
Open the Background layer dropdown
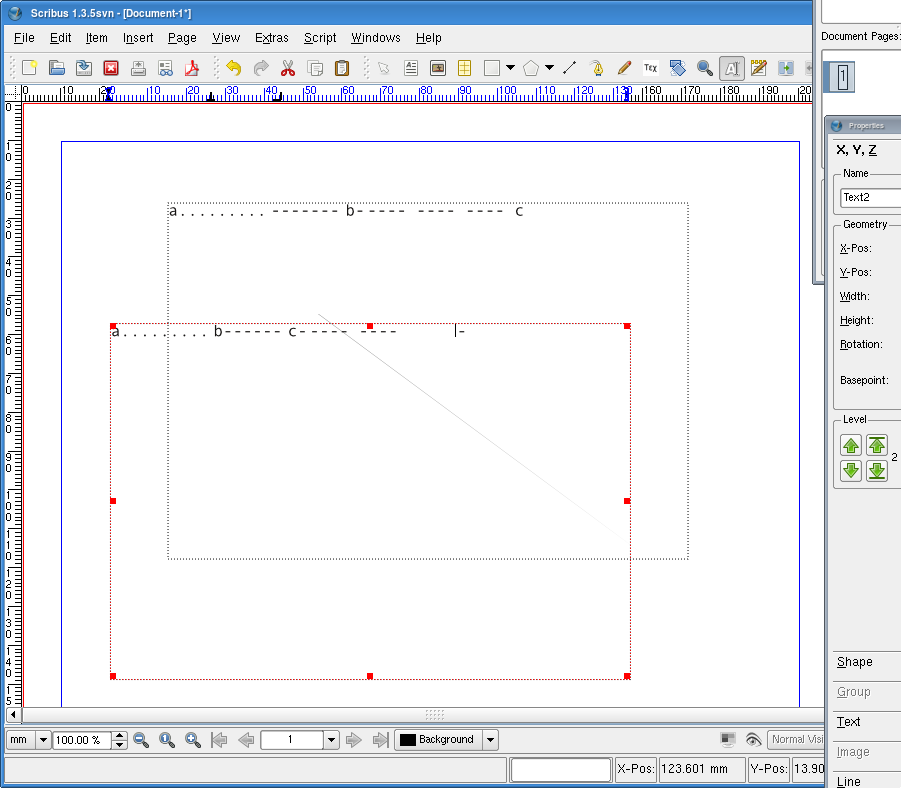click(490, 740)
